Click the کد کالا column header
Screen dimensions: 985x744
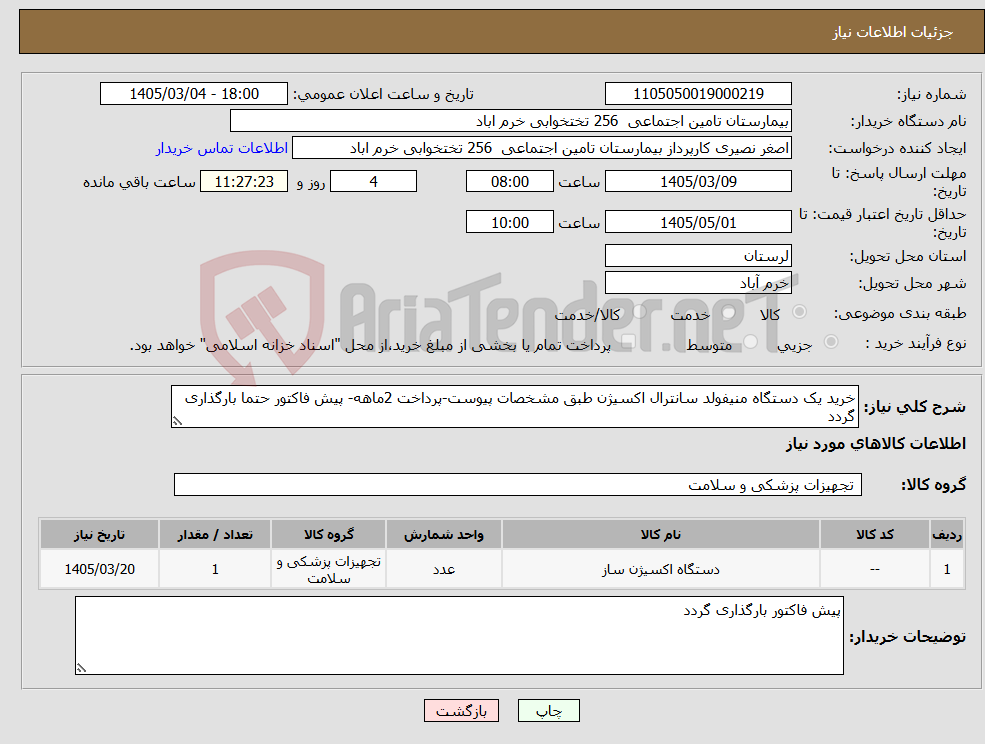pyautogui.click(x=874, y=535)
